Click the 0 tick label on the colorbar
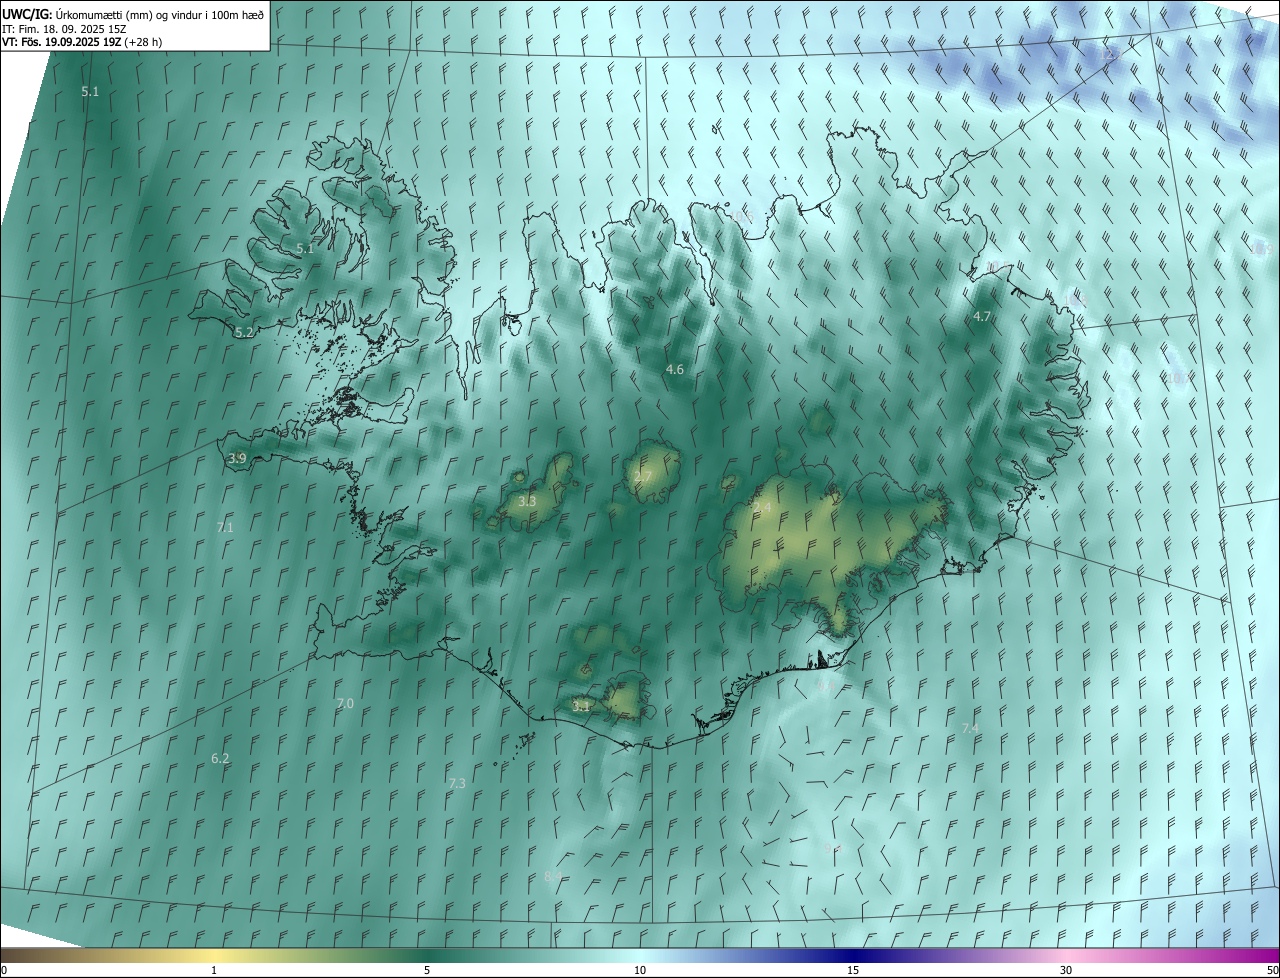 [4, 970]
